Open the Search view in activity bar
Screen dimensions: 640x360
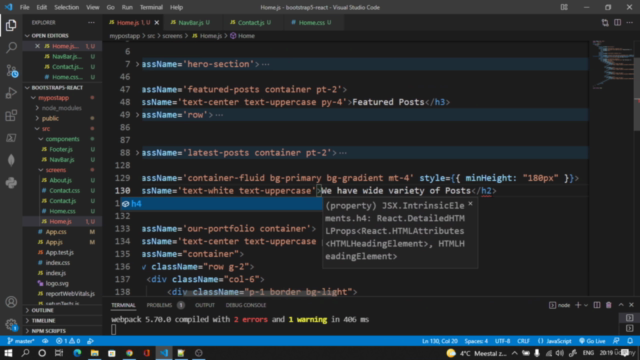pos(11,48)
